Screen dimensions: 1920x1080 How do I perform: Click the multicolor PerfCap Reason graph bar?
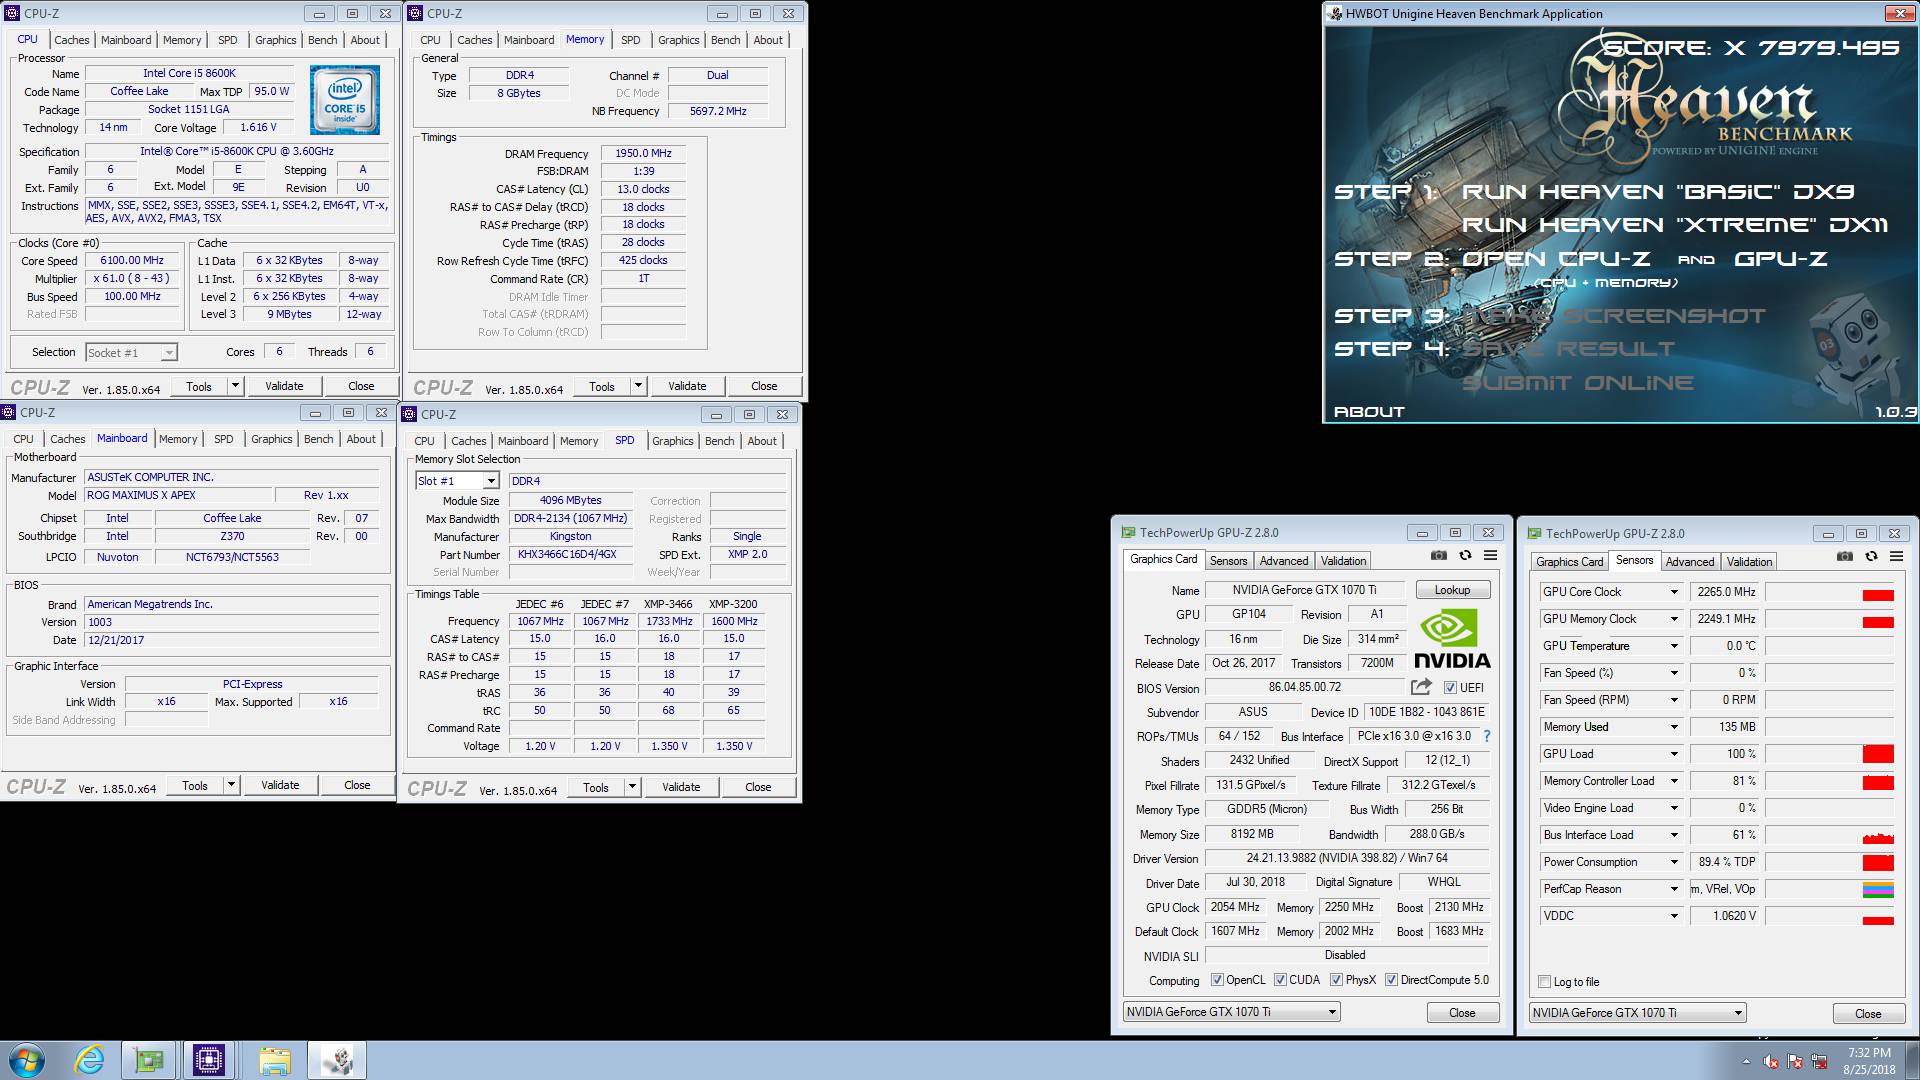coord(1878,889)
